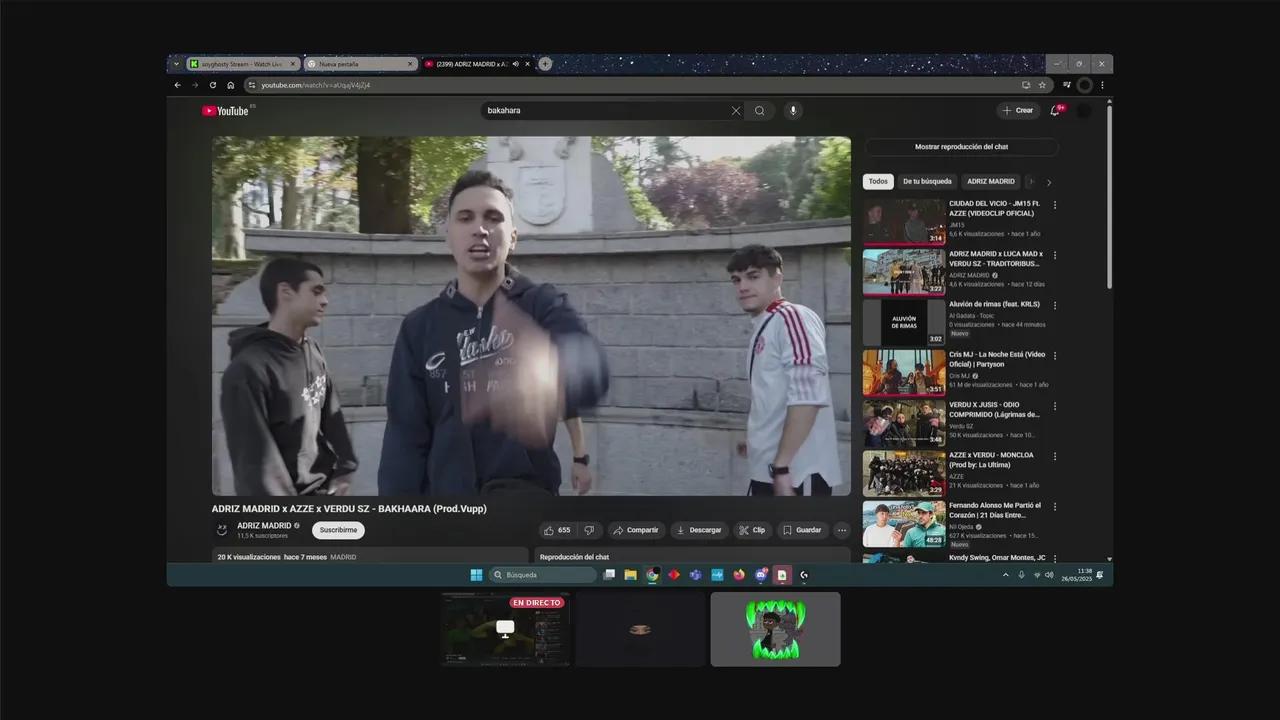The height and width of the screenshot is (720, 1280).
Task: Open YouTube home via the logo
Action: (x=225, y=110)
